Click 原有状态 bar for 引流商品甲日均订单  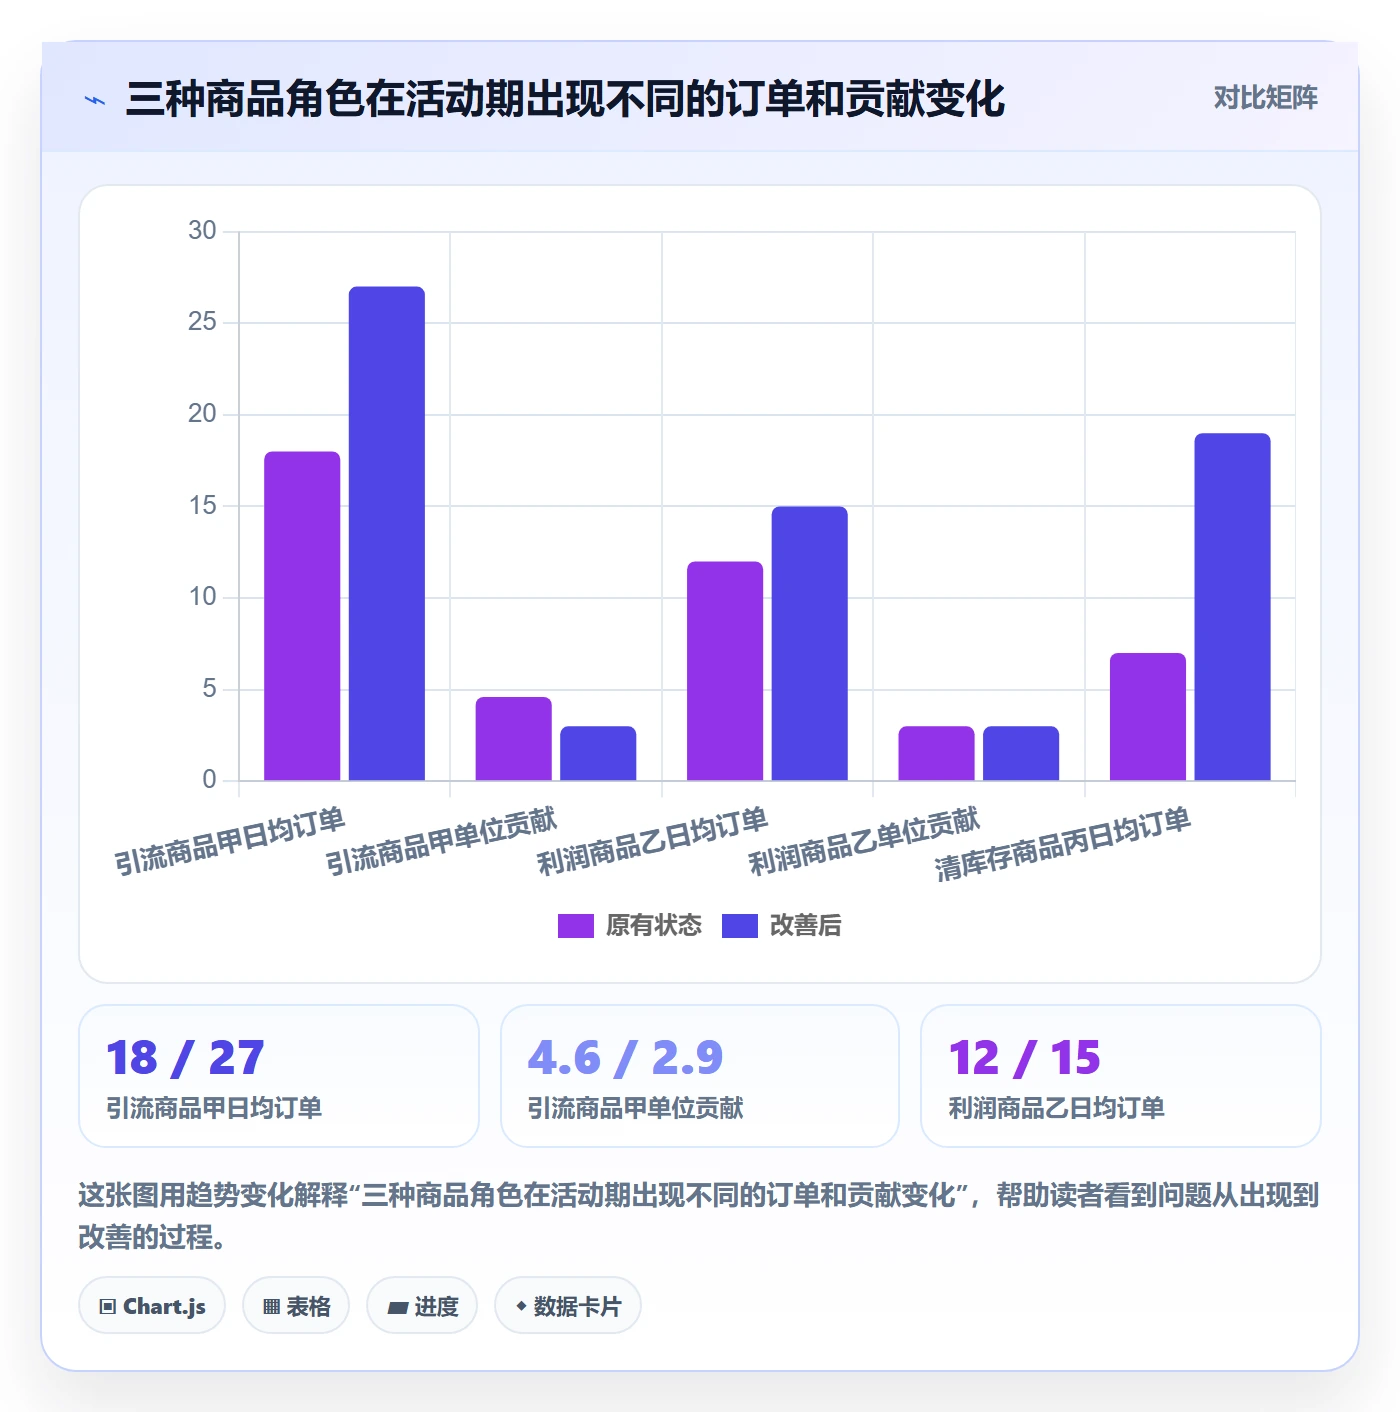tap(302, 616)
